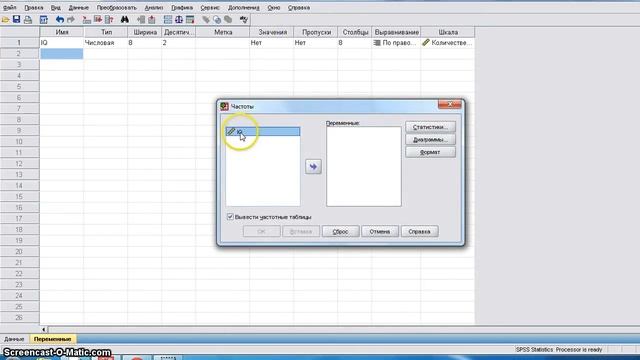Click the blue Undo arrow
The image size is (640, 360).
coord(60,20)
